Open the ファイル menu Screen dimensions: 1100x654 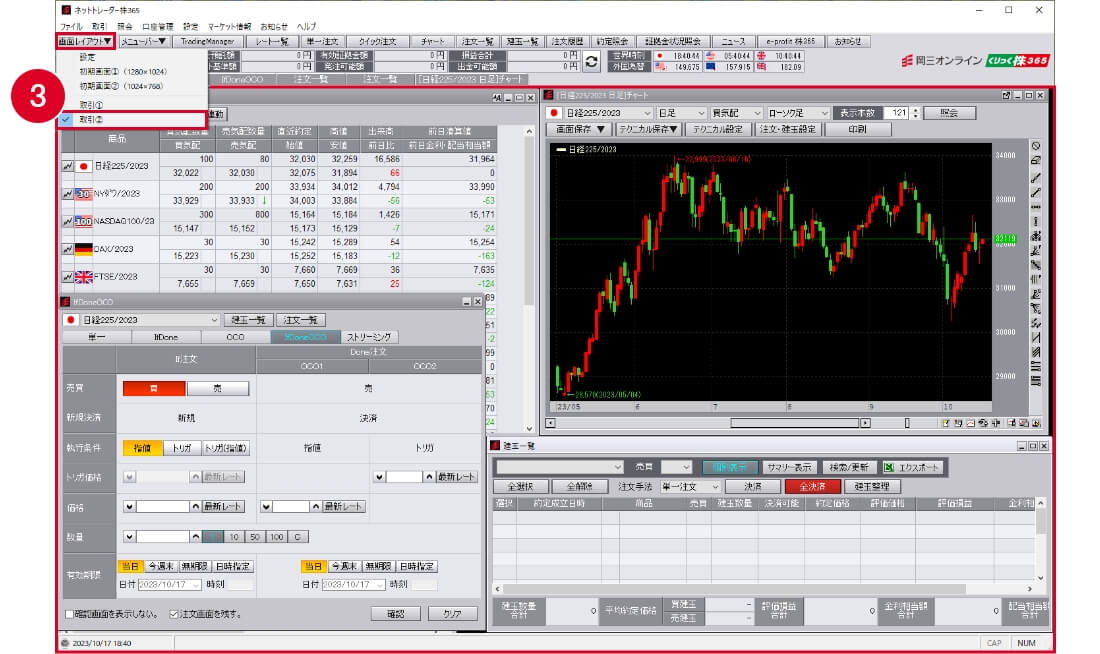click(71, 27)
